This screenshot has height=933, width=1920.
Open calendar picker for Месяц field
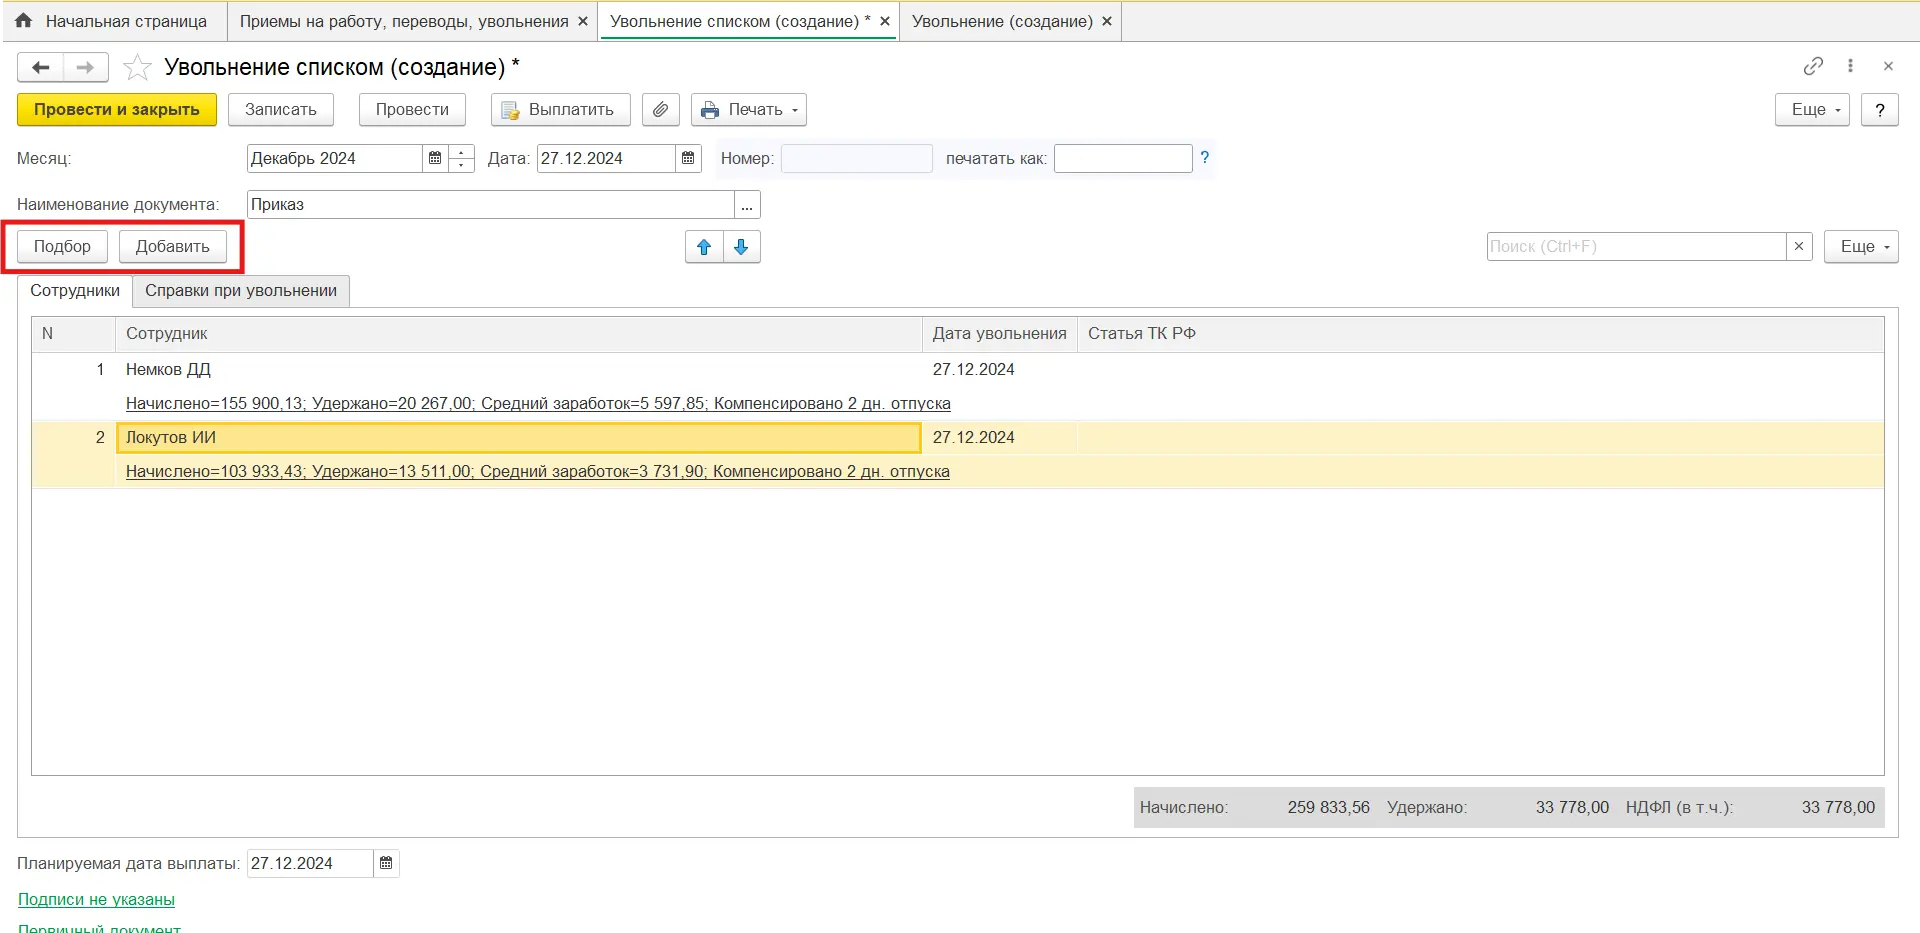pos(435,159)
